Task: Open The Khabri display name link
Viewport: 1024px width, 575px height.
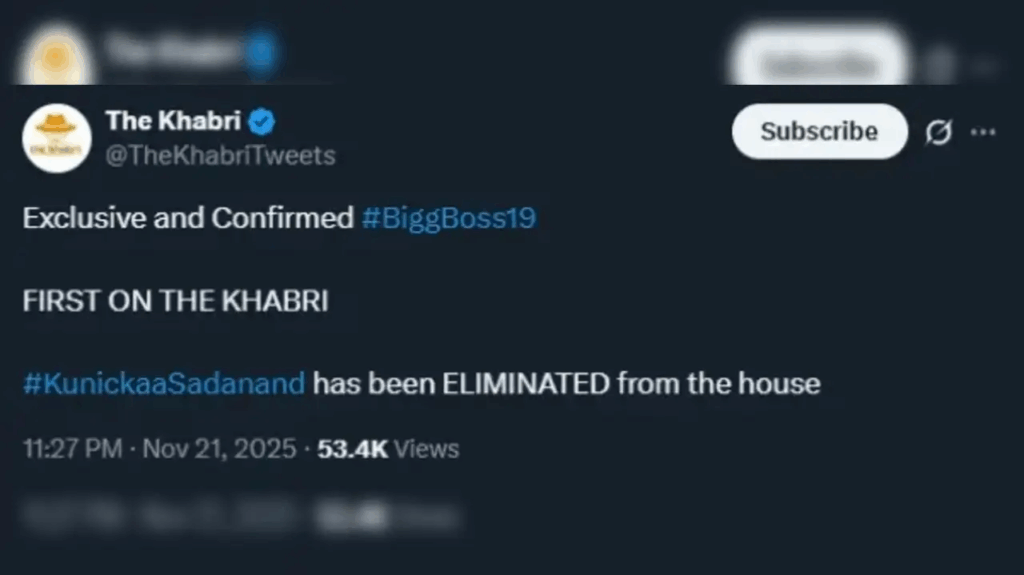Action: click(x=173, y=122)
